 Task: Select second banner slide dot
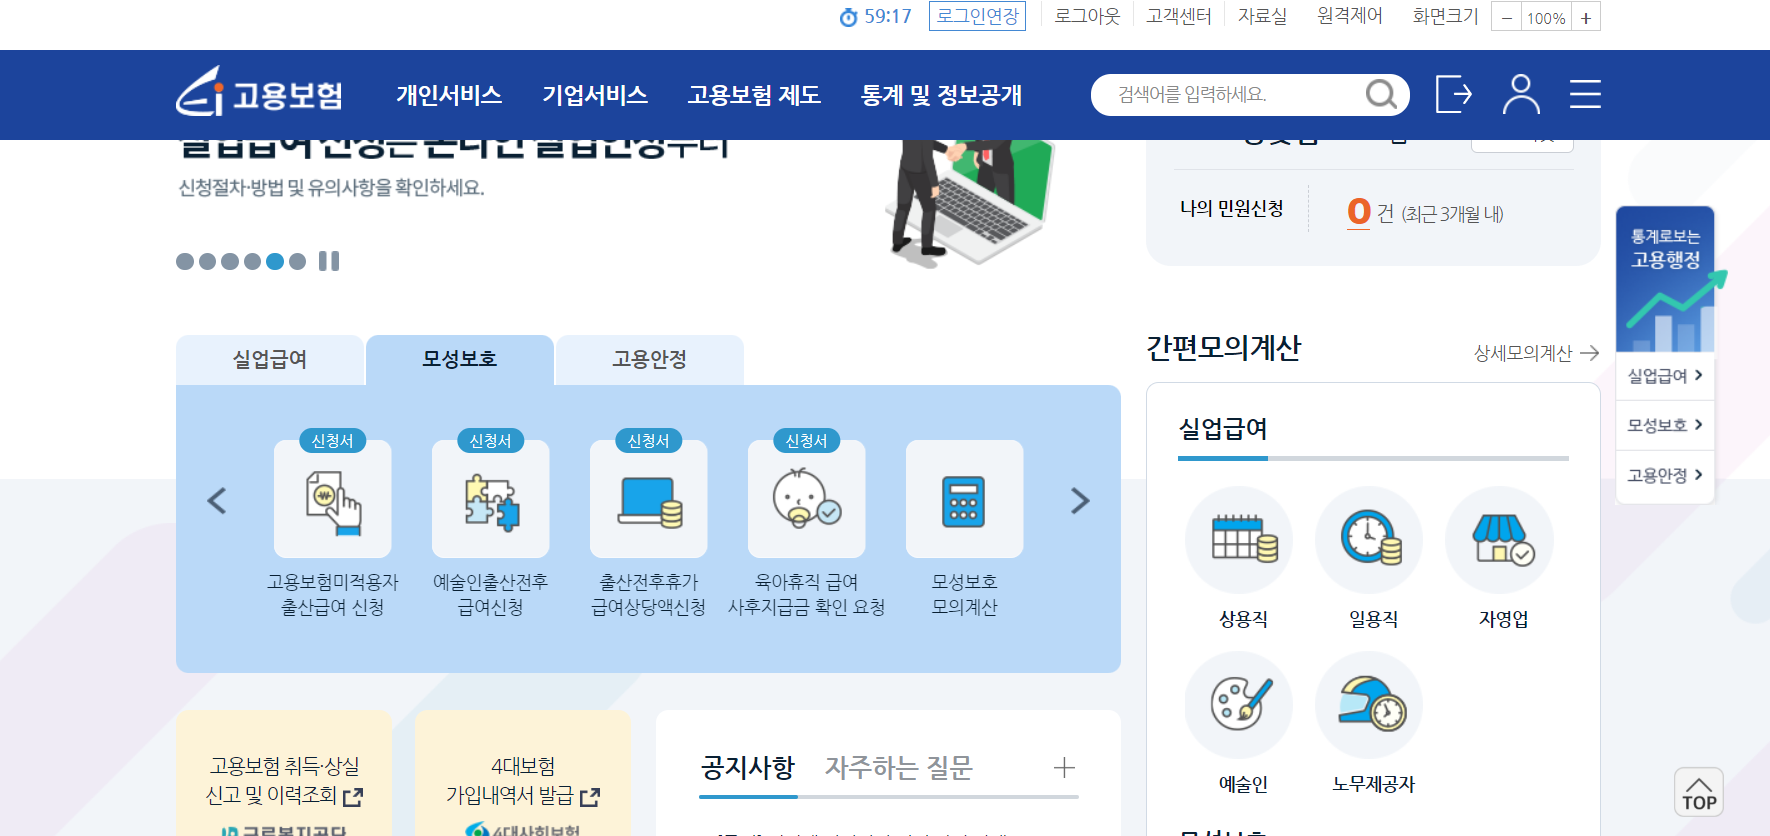(x=207, y=261)
